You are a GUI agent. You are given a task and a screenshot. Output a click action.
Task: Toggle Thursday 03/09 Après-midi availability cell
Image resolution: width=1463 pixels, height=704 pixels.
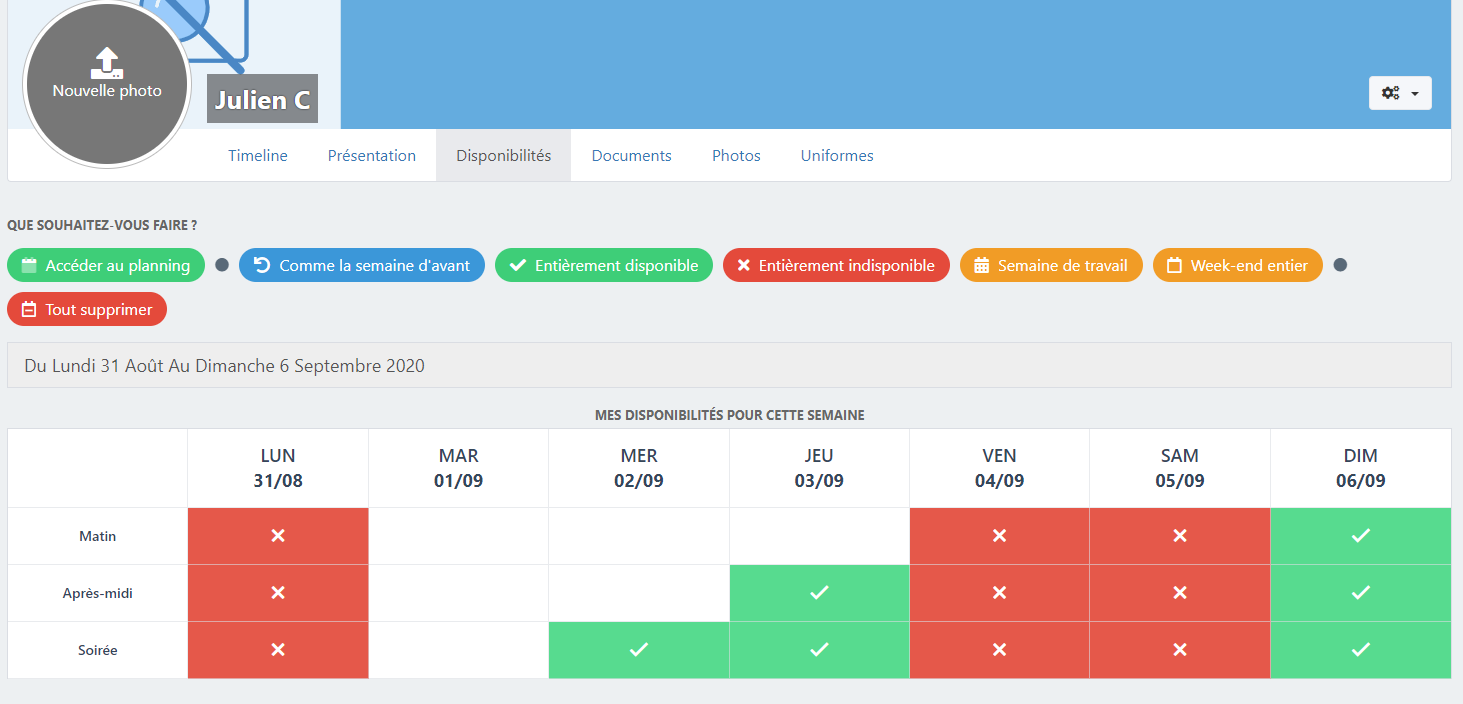pos(819,593)
